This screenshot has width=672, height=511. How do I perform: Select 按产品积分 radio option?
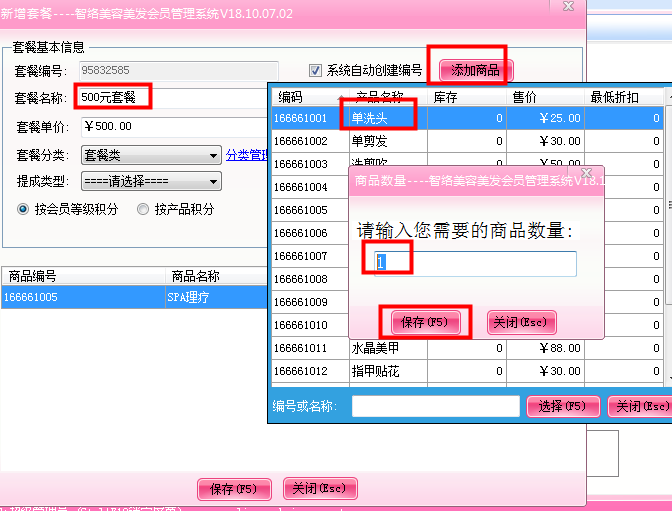(x=144, y=209)
